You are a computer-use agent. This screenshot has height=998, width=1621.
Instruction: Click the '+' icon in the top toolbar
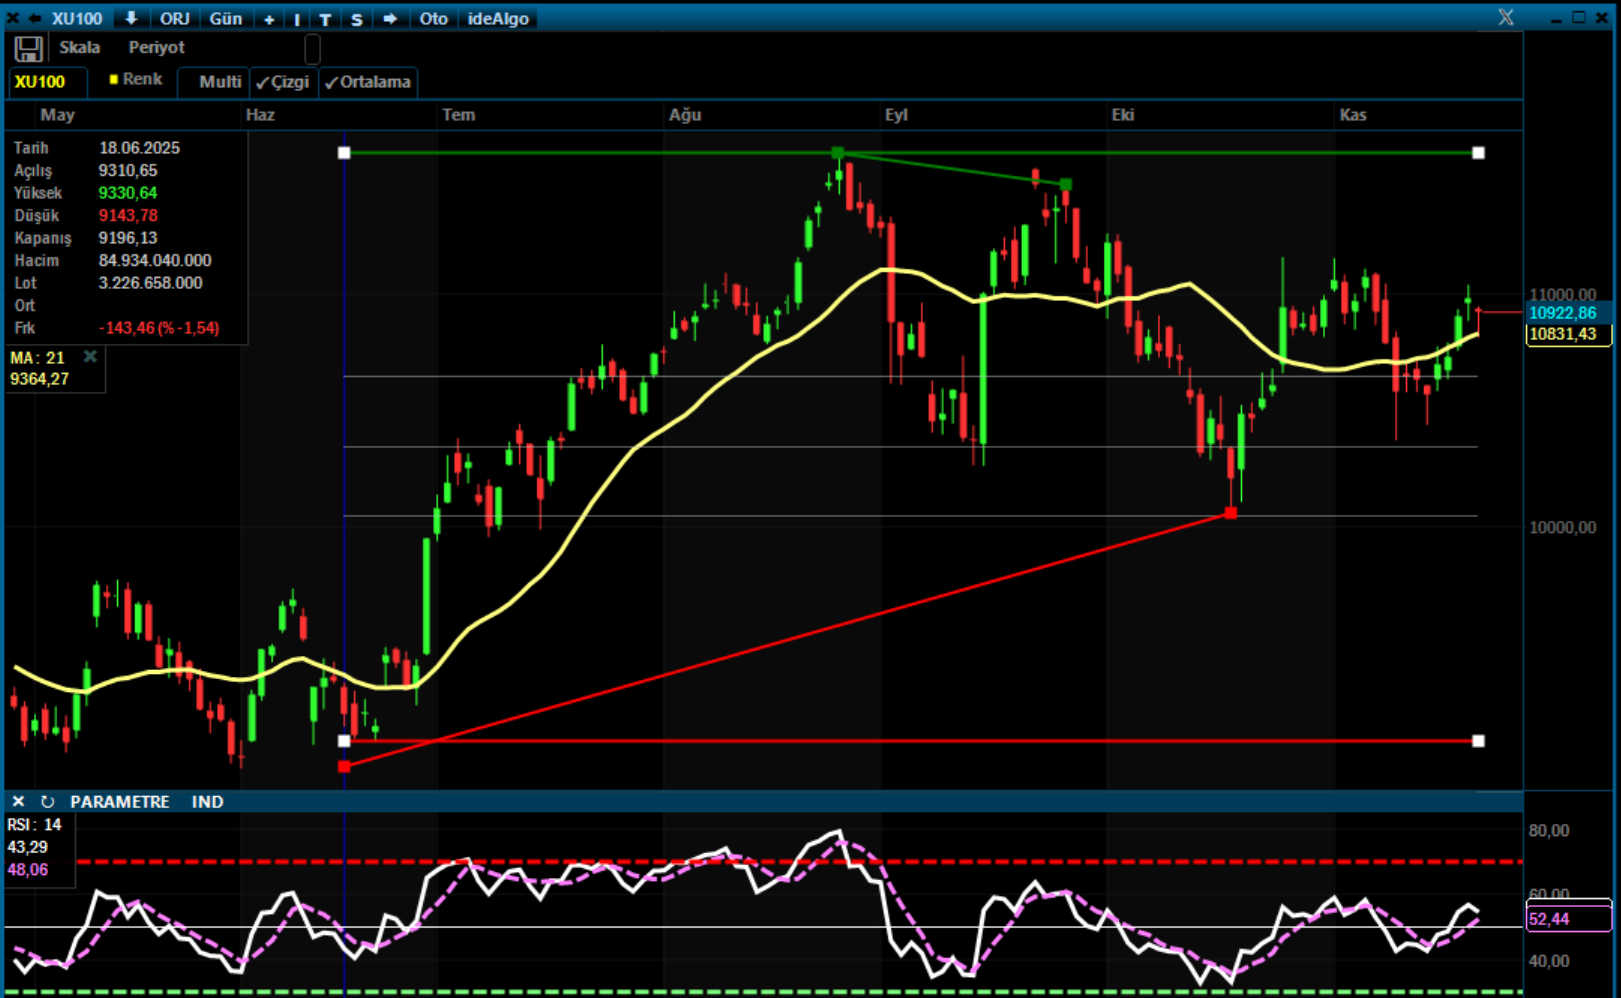(x=268, y=18)
